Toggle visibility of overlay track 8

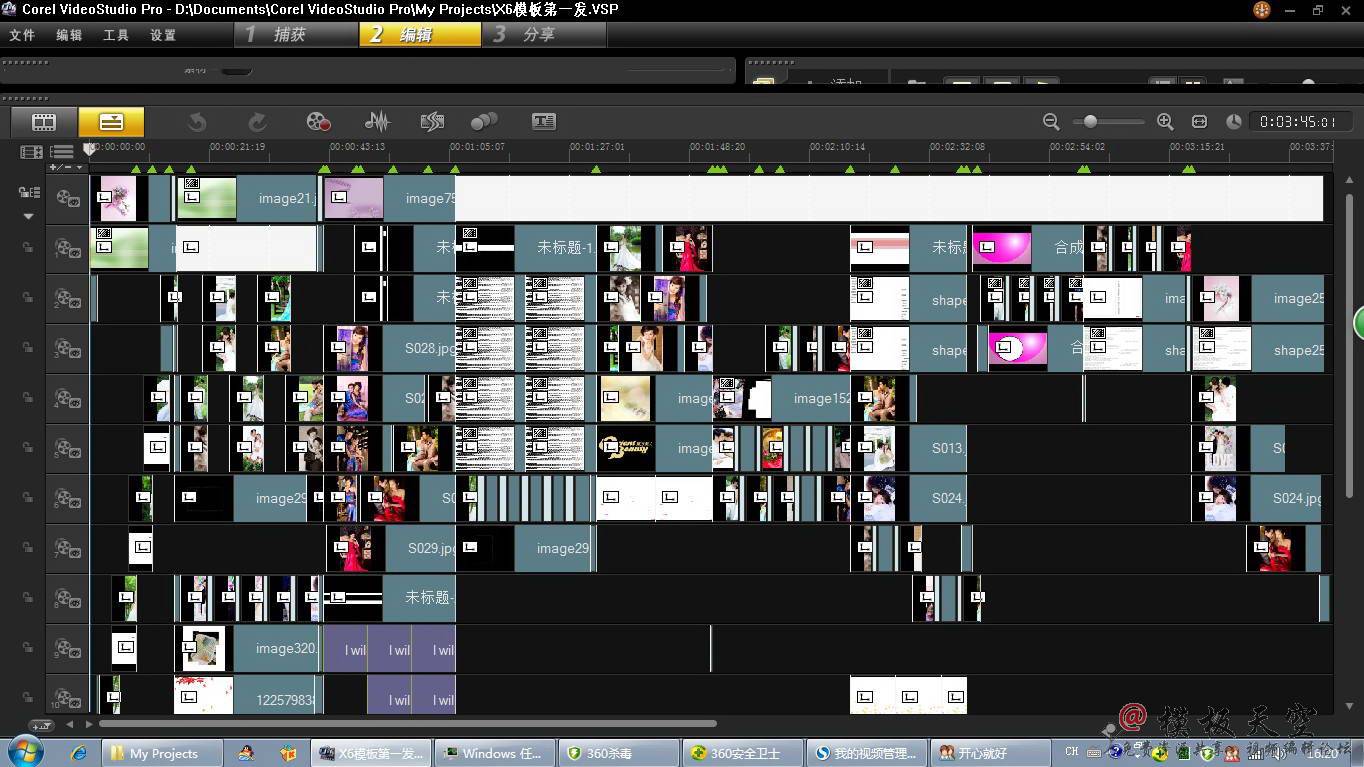click(x=67, y=598)
